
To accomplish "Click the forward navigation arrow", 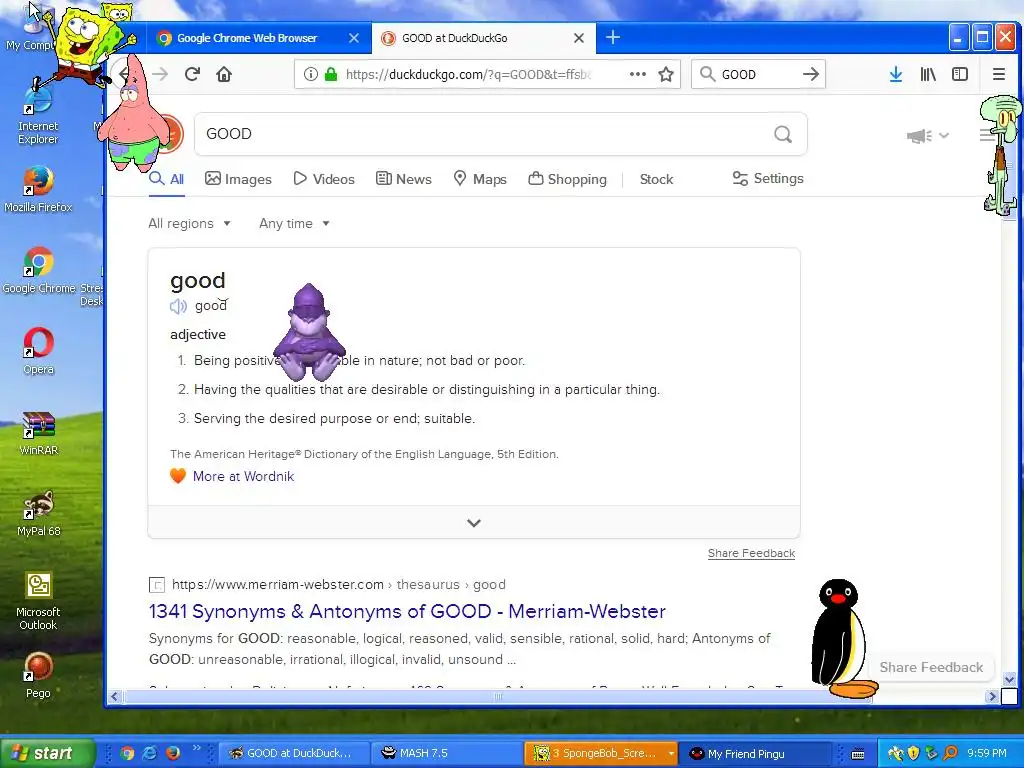I will click(160, 74).
